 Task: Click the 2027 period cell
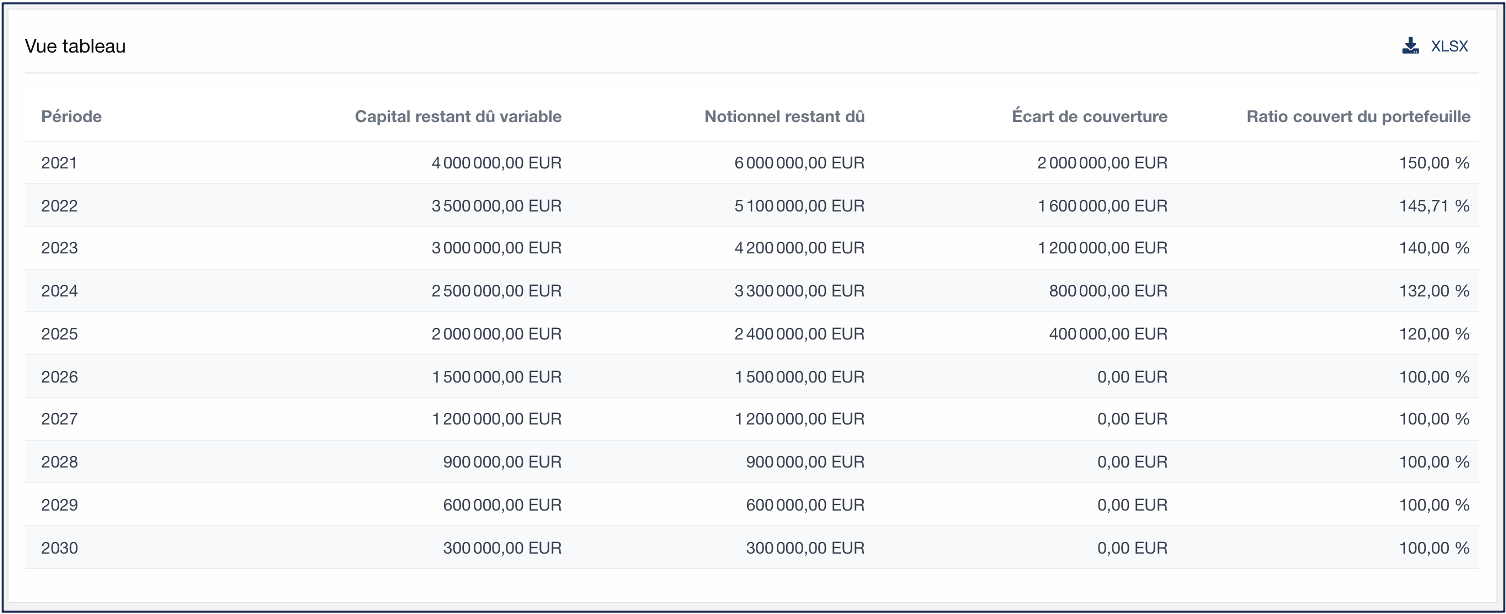(59, 419)
